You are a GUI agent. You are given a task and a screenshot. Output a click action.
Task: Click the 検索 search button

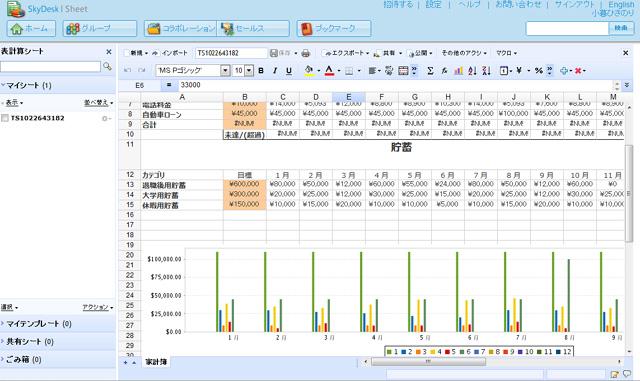(x=621, y=28)
